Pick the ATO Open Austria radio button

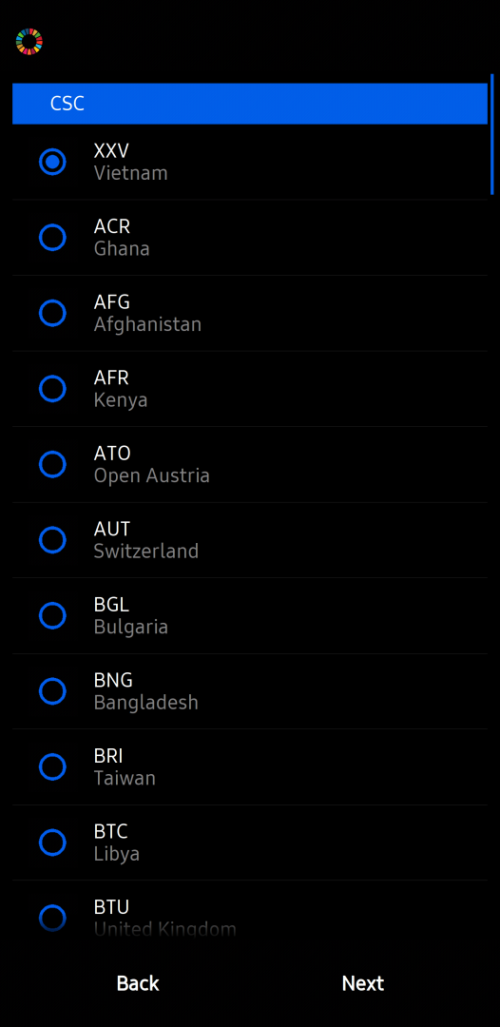point(52,464)
